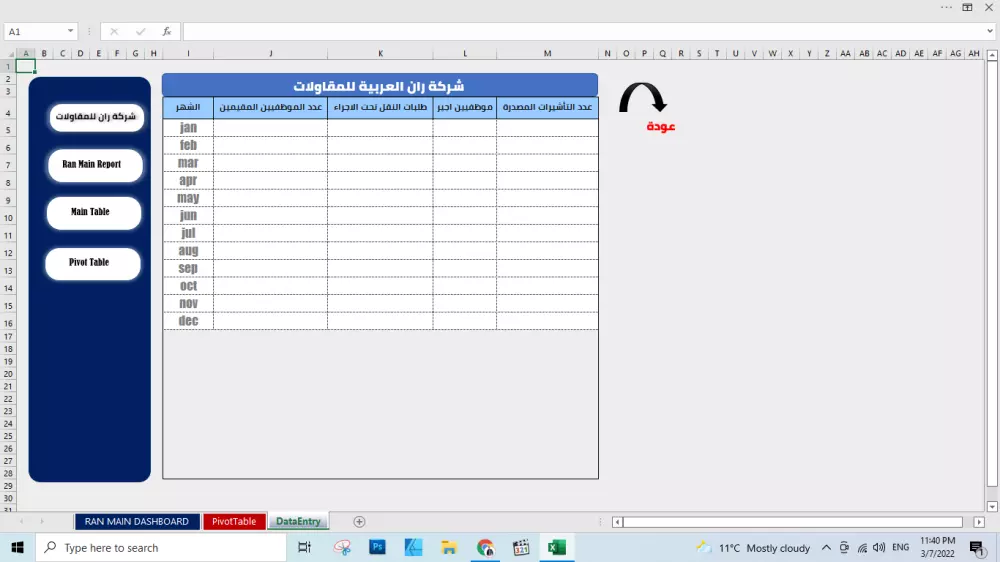This screenshot has height=562, width=1000.
Task: Click the cancel X in formula bar
Action: click(x=114, y=31)
